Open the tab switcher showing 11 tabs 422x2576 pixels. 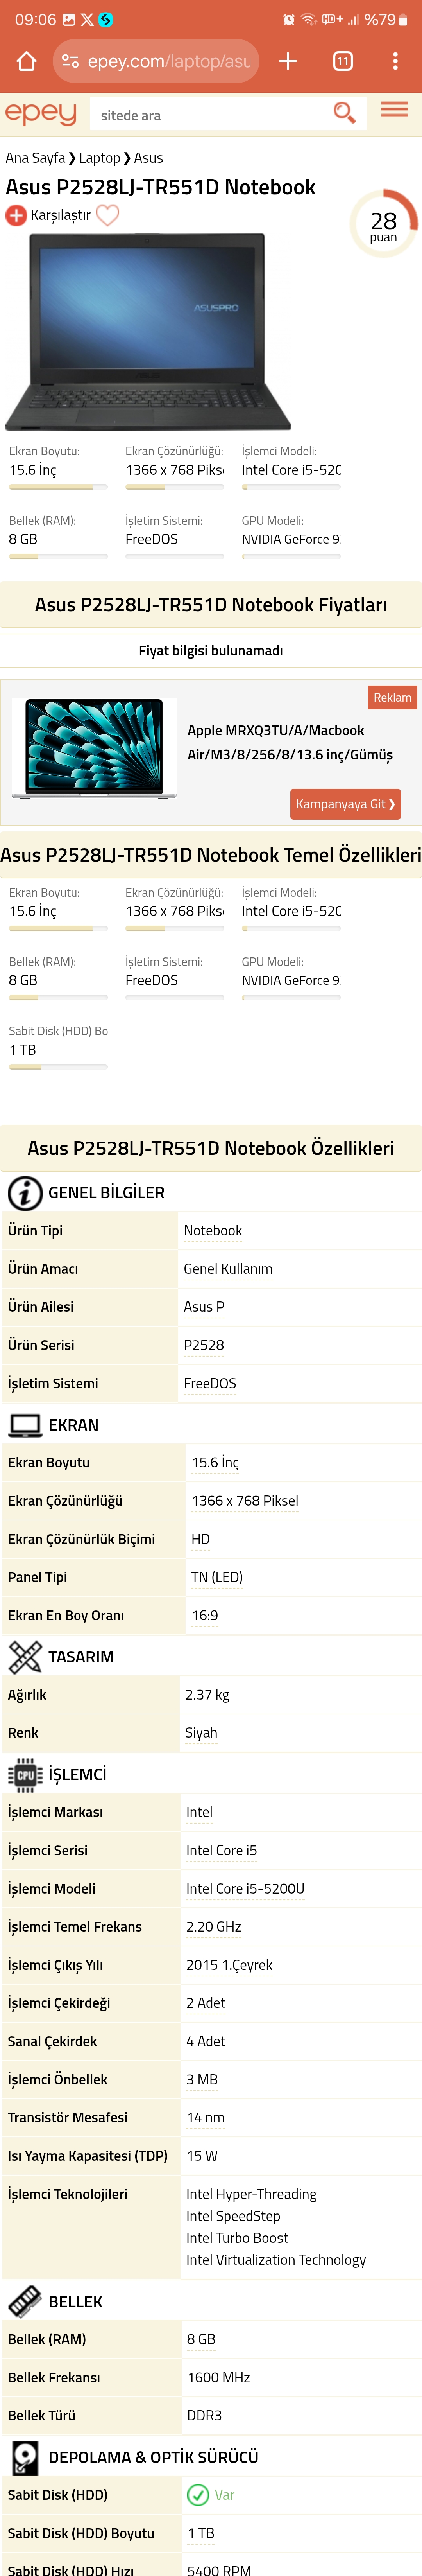point(343,61)
